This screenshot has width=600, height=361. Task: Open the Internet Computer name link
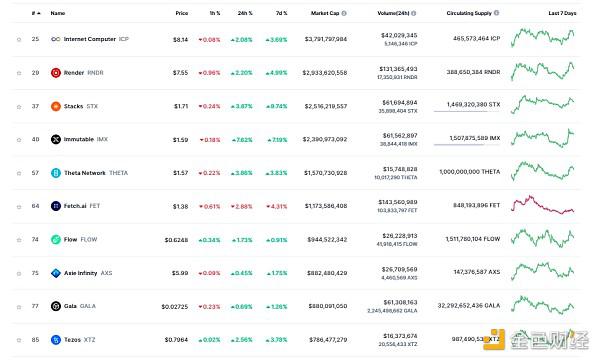pyautogui.click(x=90, y=39)
